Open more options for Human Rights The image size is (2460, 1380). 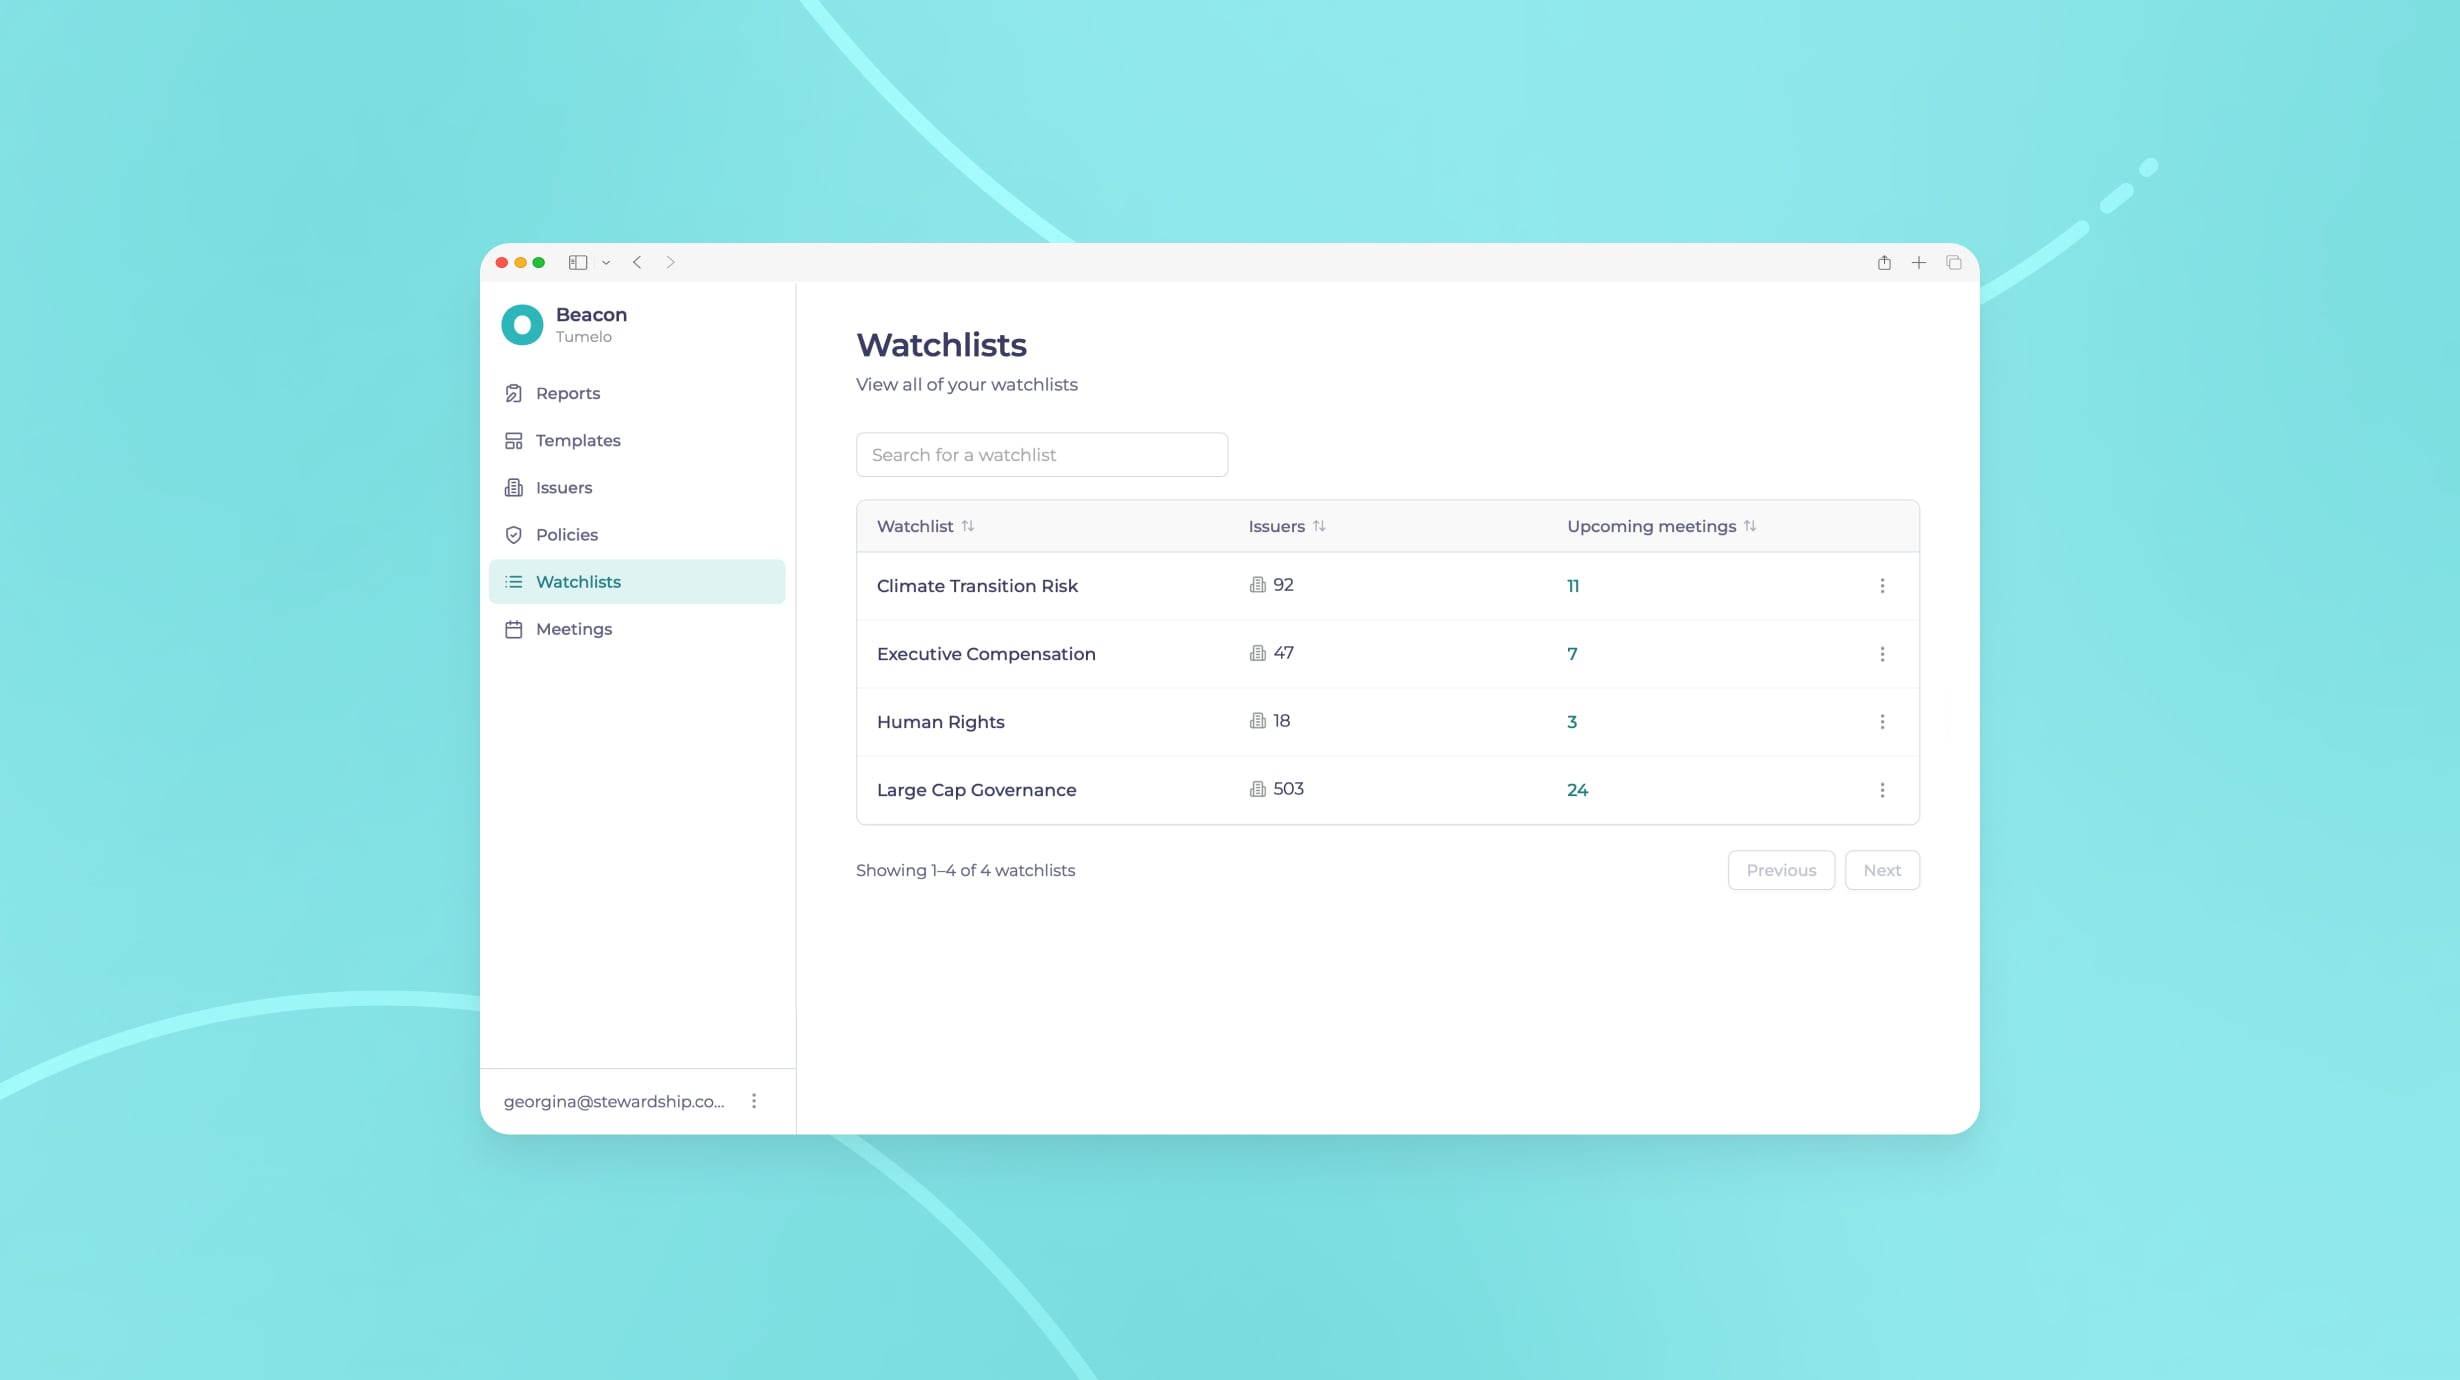[x=1882, y=722]
